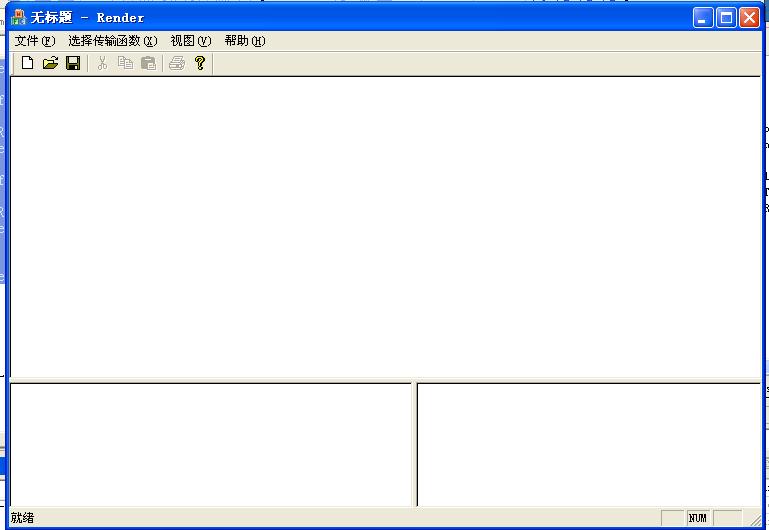Open the 帮助(H) menu
769x530 pixels.
(x=245, y=41)
